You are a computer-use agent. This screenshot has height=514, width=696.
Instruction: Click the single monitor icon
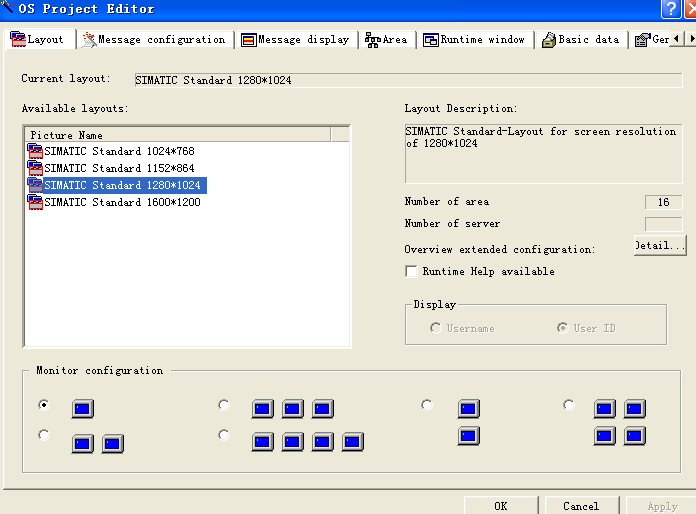pyautogui.click(x=83, y=409)
